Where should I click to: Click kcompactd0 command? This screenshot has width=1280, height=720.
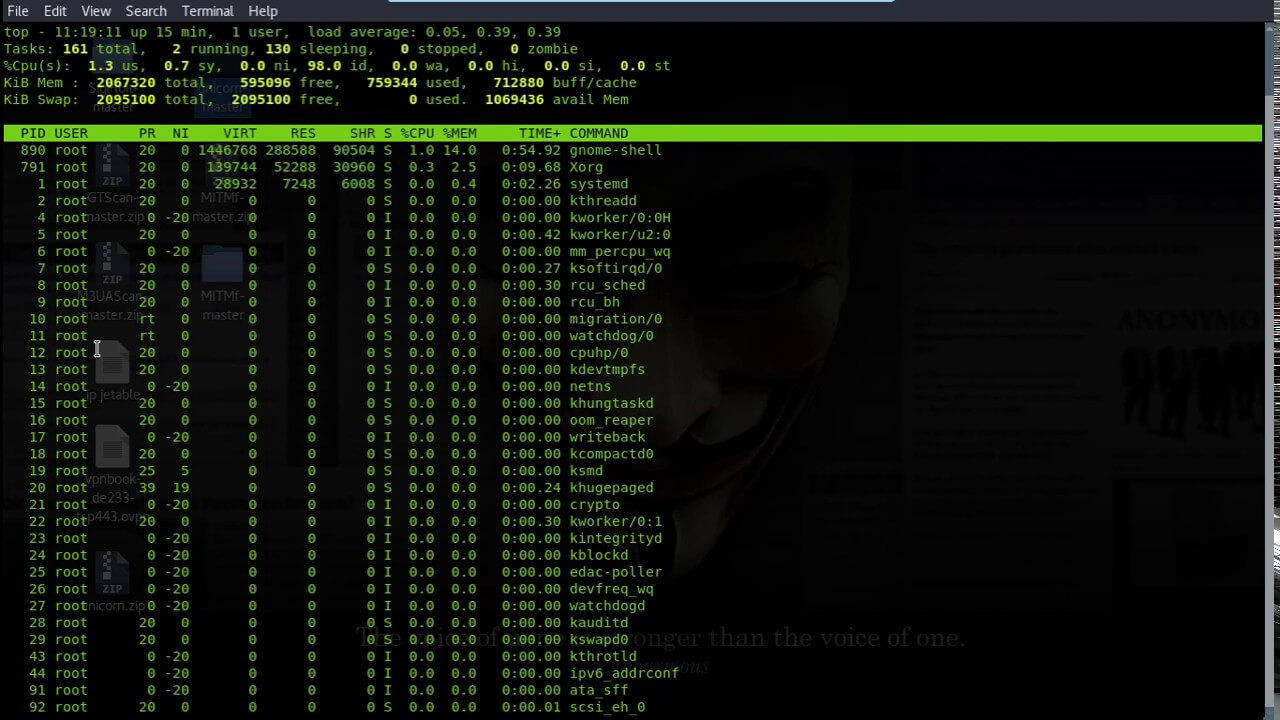point(612,454)
